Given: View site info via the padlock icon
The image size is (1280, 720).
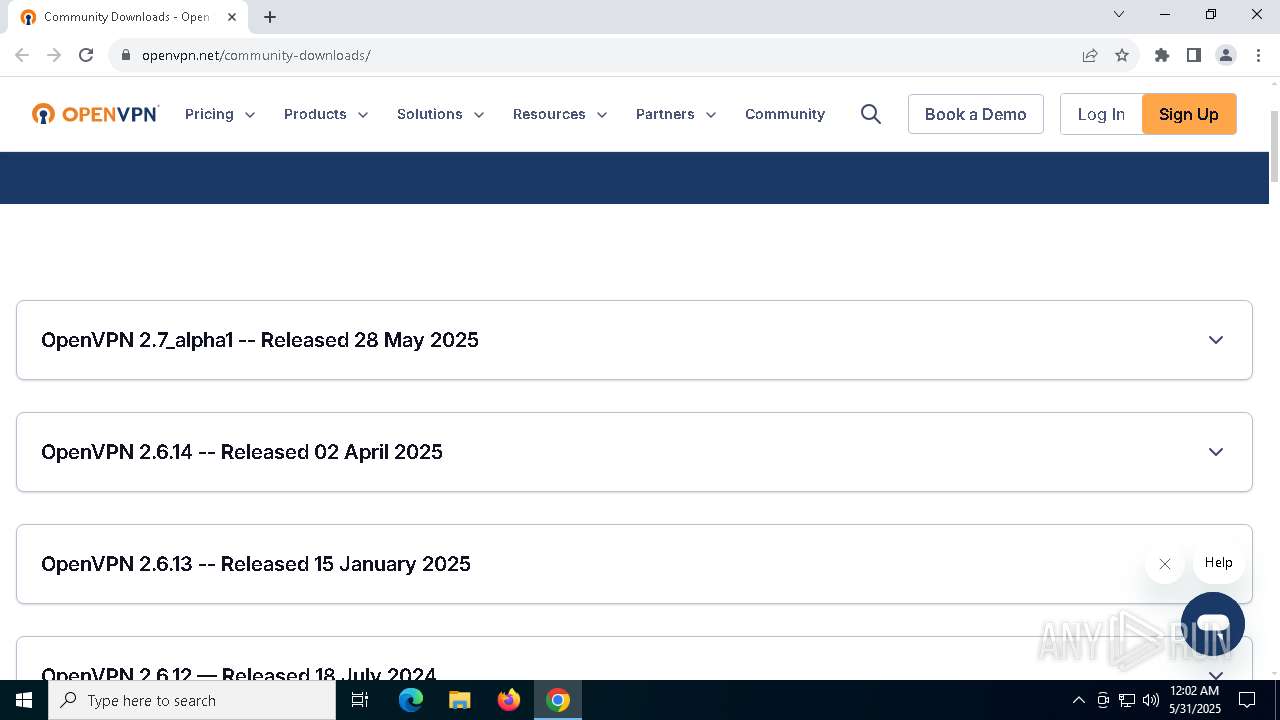Looking at the screenshot, I should (126, 55).
